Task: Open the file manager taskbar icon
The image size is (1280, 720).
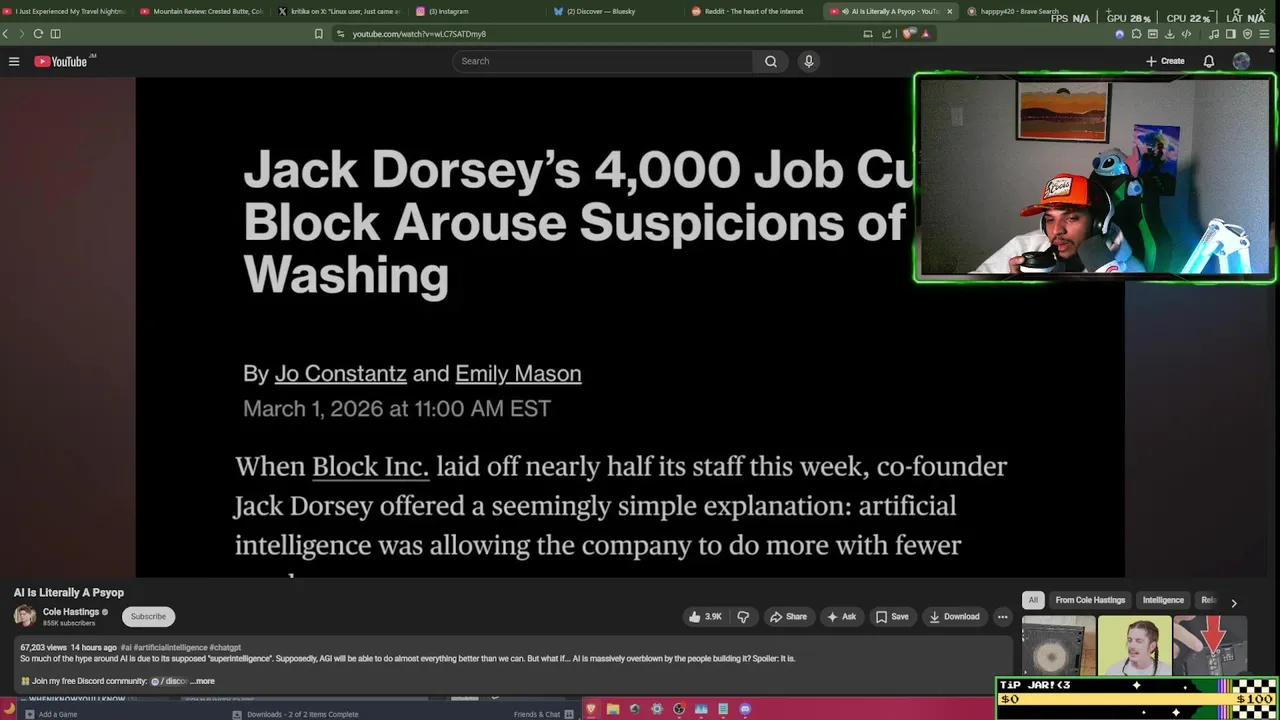Action: pos(613,709)
